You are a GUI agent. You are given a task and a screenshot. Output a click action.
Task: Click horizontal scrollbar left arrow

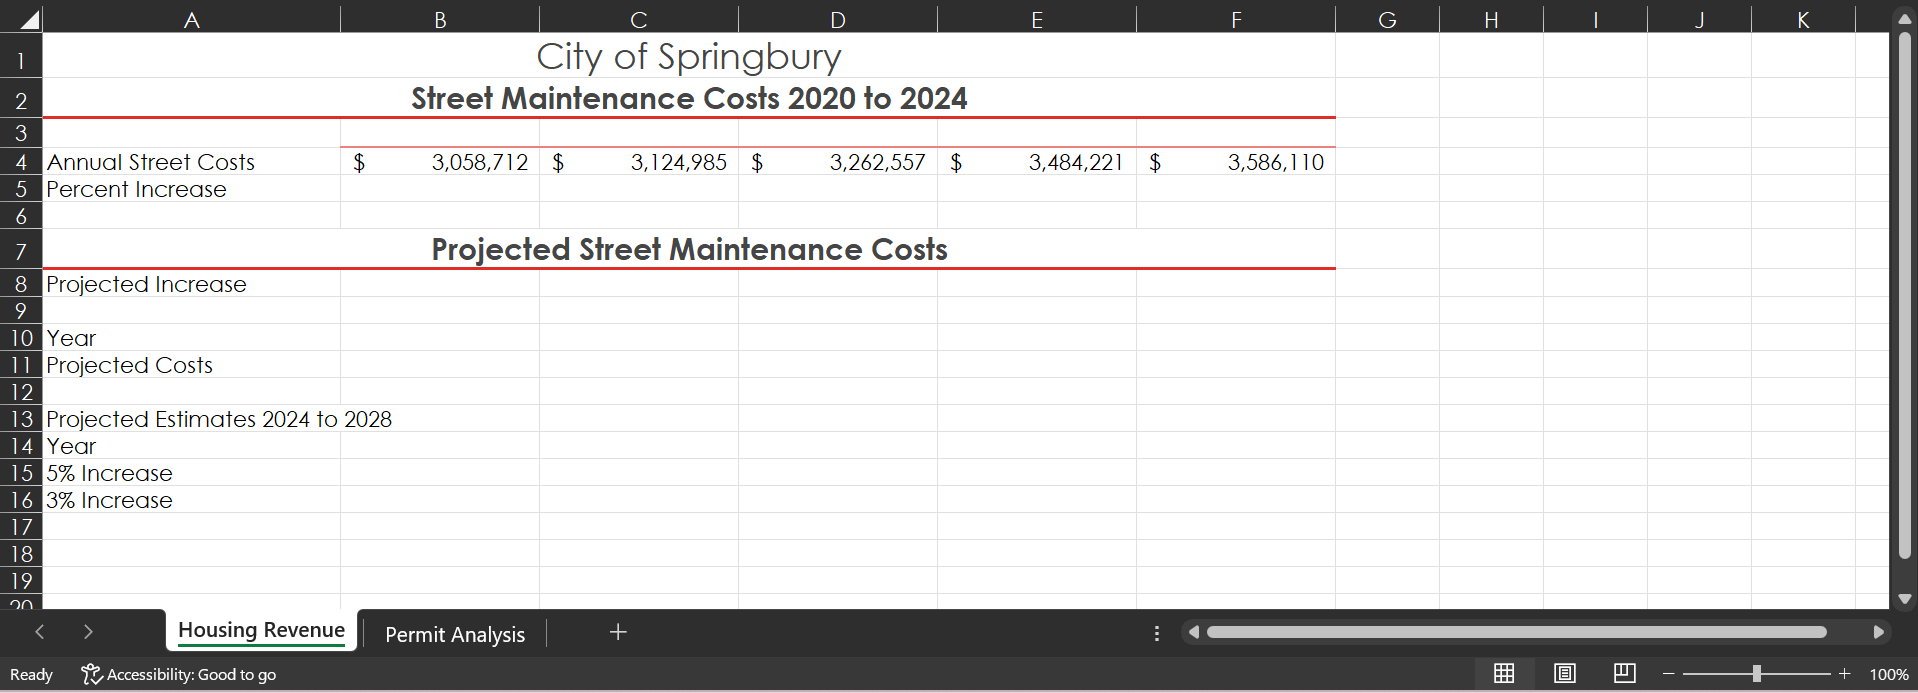1193,632
